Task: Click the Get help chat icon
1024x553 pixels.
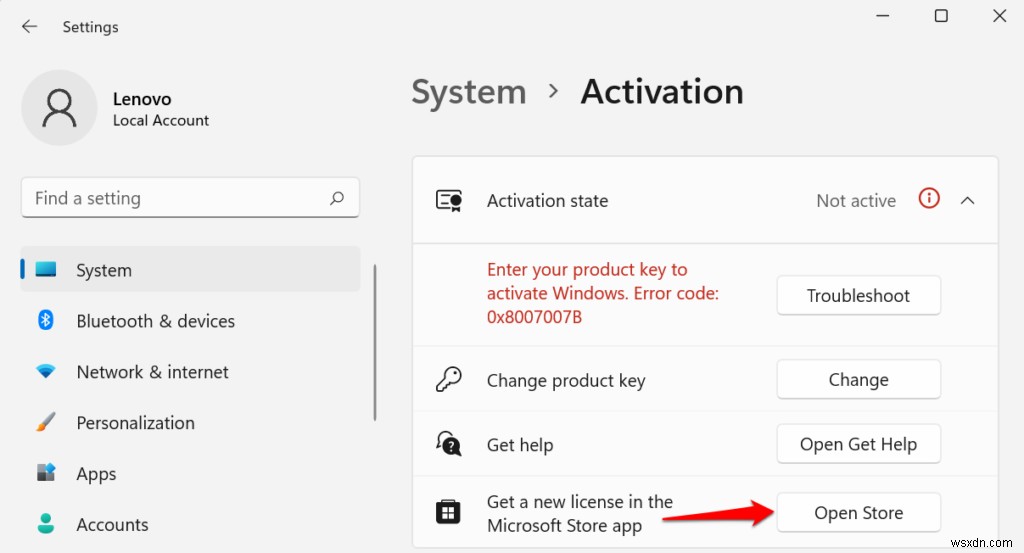Action: click(x=448, y=444)
